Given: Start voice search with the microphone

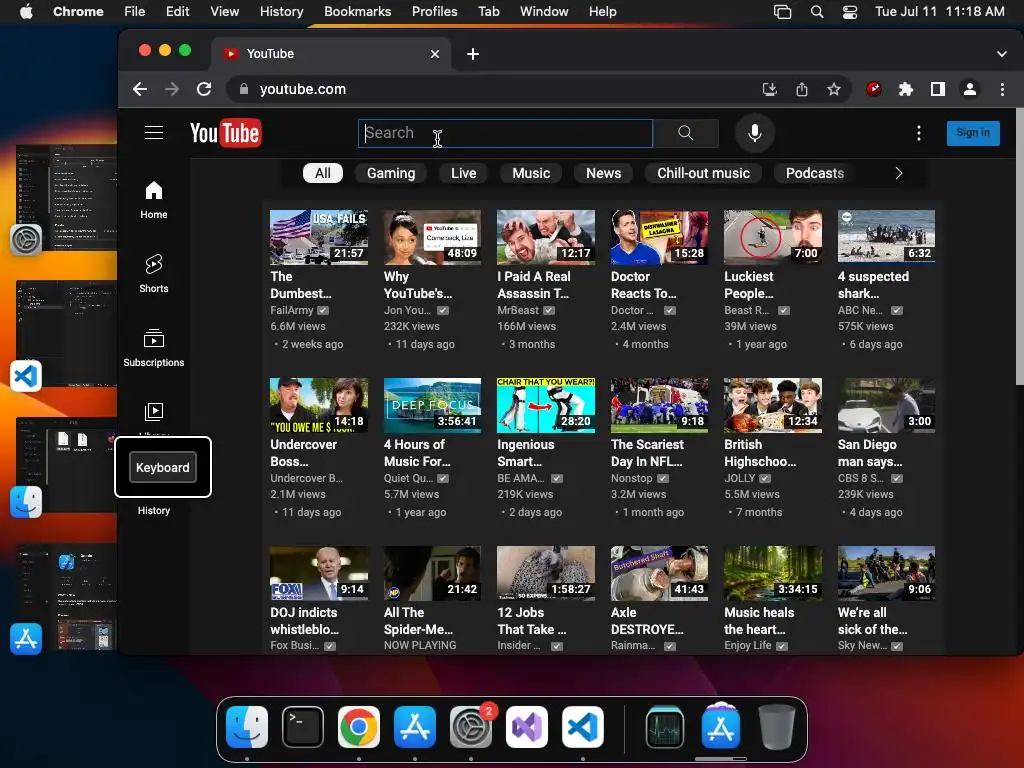Looking at the screenshot, I should tap(754, 133).
